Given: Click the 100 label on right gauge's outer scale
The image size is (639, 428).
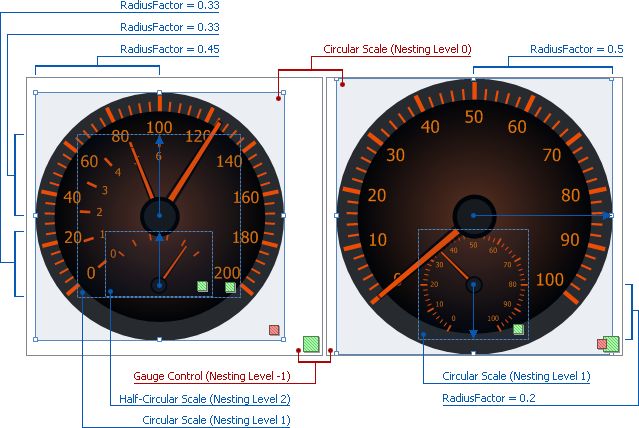Looking at the screenshot, I should click(x=550, y=279).
